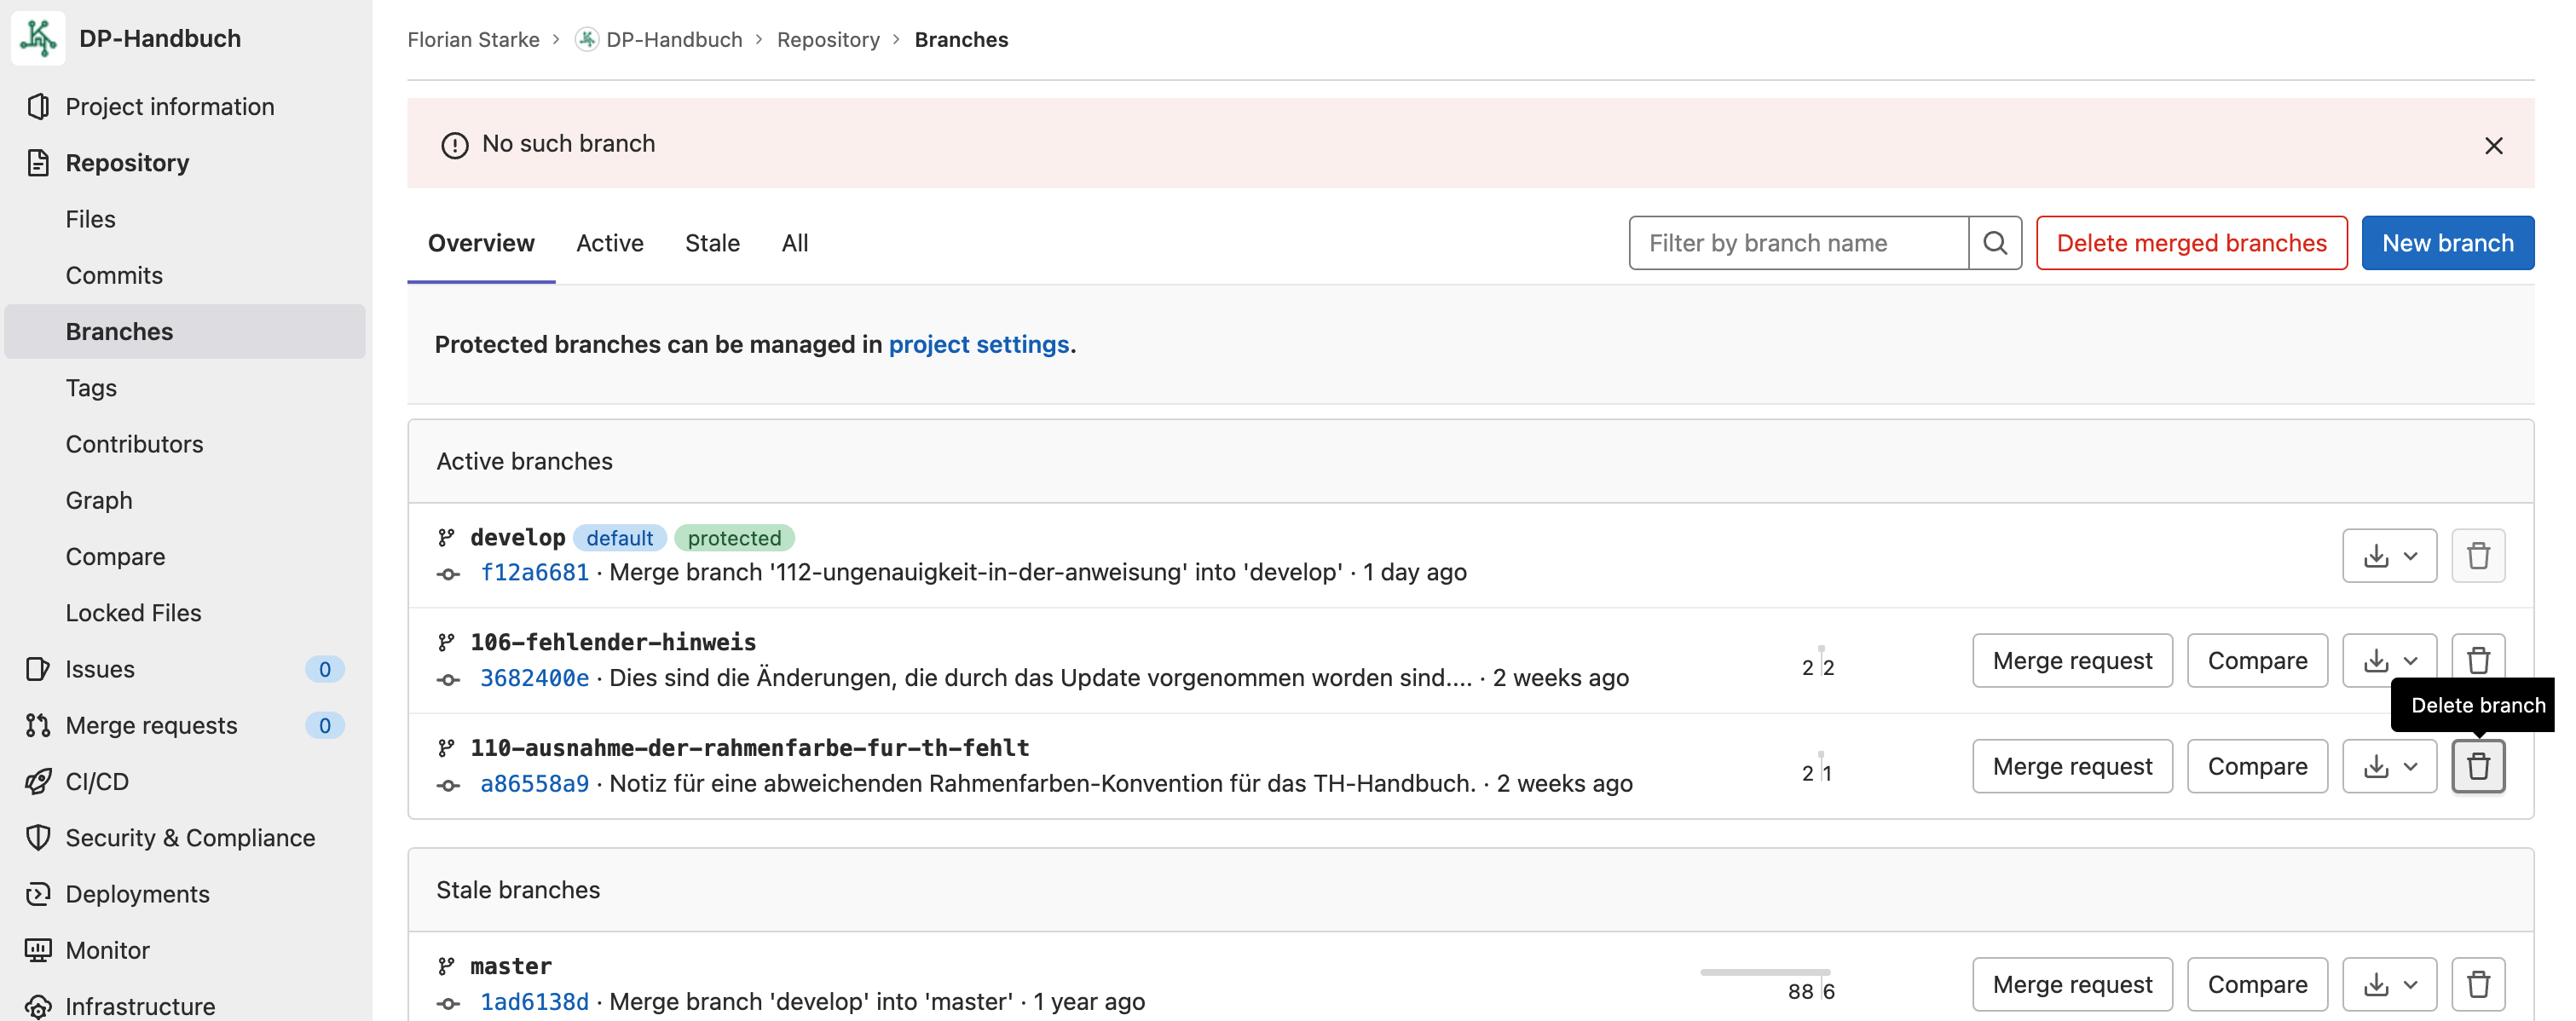Screen dimensions: 2576x1021
Task: Click Compare for 110-ausnahme branch
Action: tap(2256, 766)
